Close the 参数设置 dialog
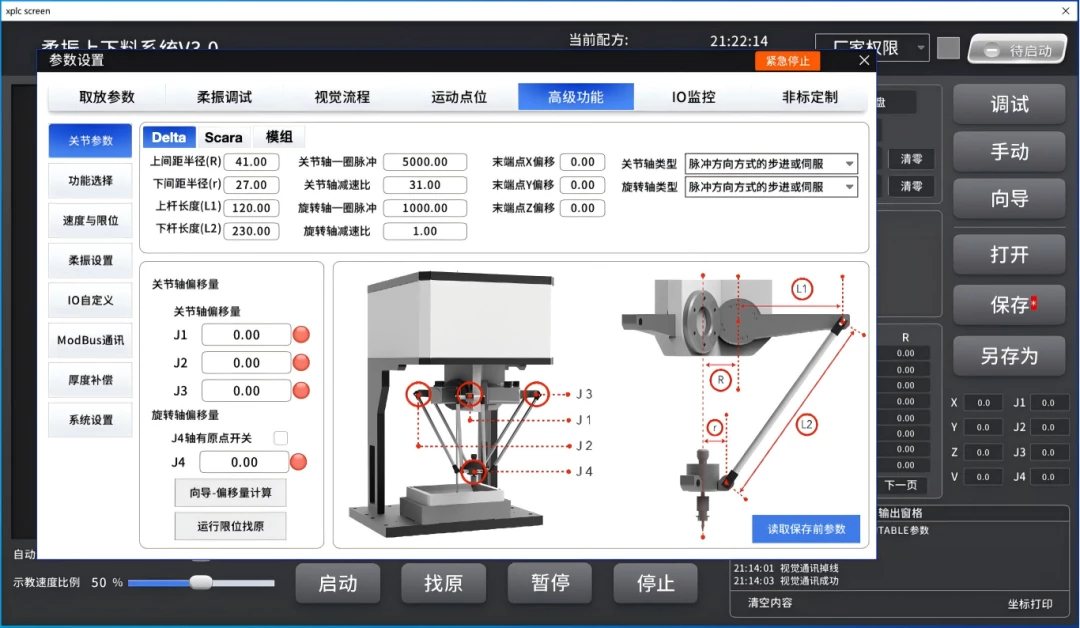 864,61
